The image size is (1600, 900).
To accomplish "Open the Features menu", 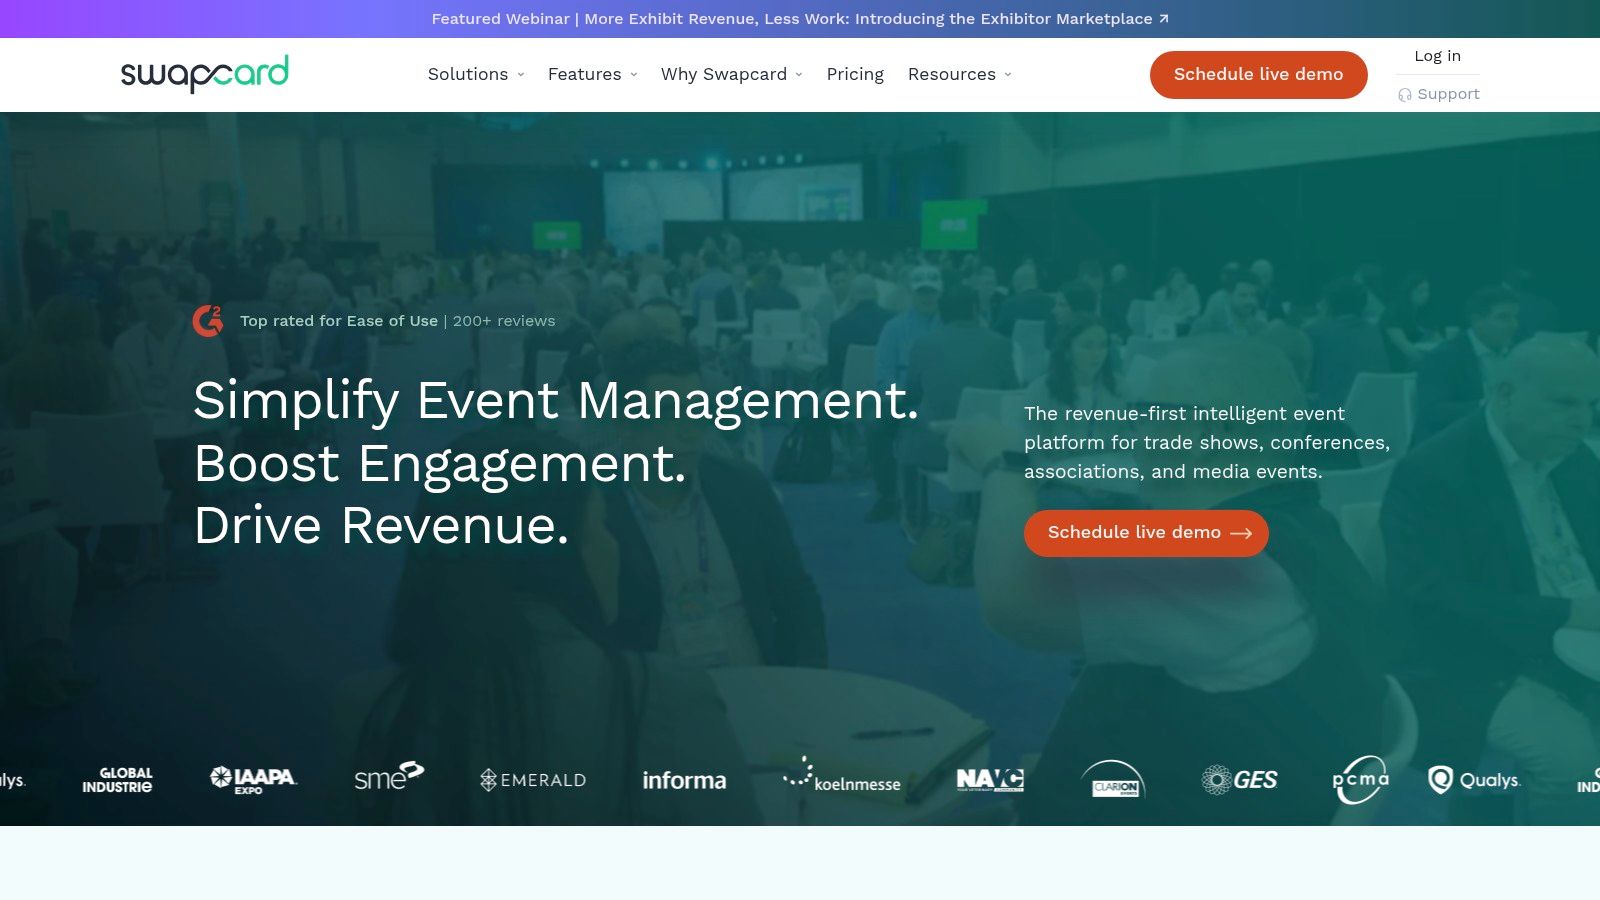I will coord(593,74).
